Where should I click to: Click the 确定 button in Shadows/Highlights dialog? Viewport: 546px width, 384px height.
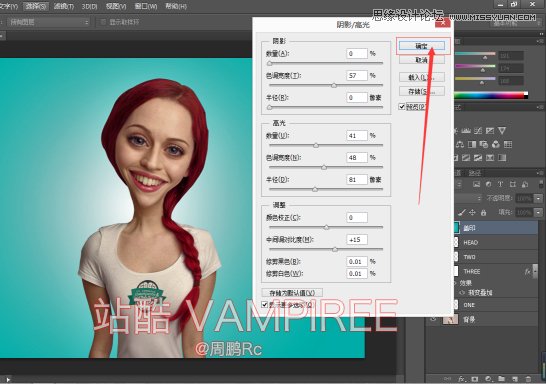click(422, 46)
